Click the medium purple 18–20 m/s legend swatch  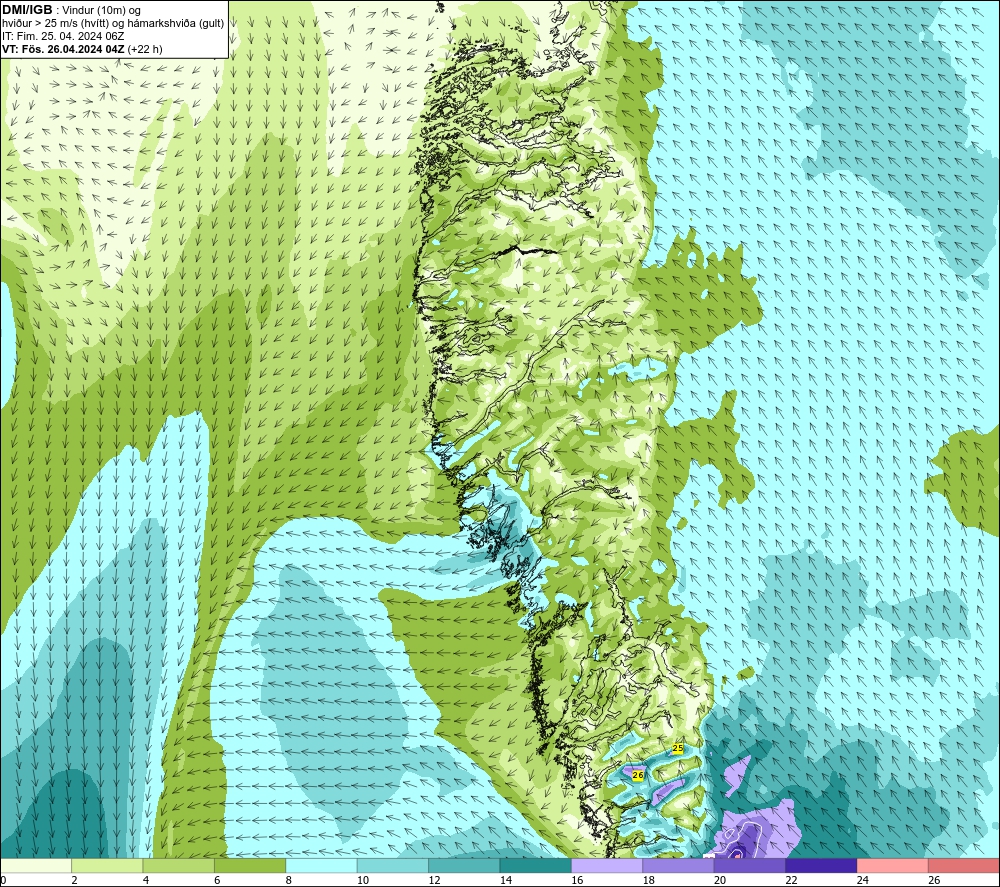point(679,865)
